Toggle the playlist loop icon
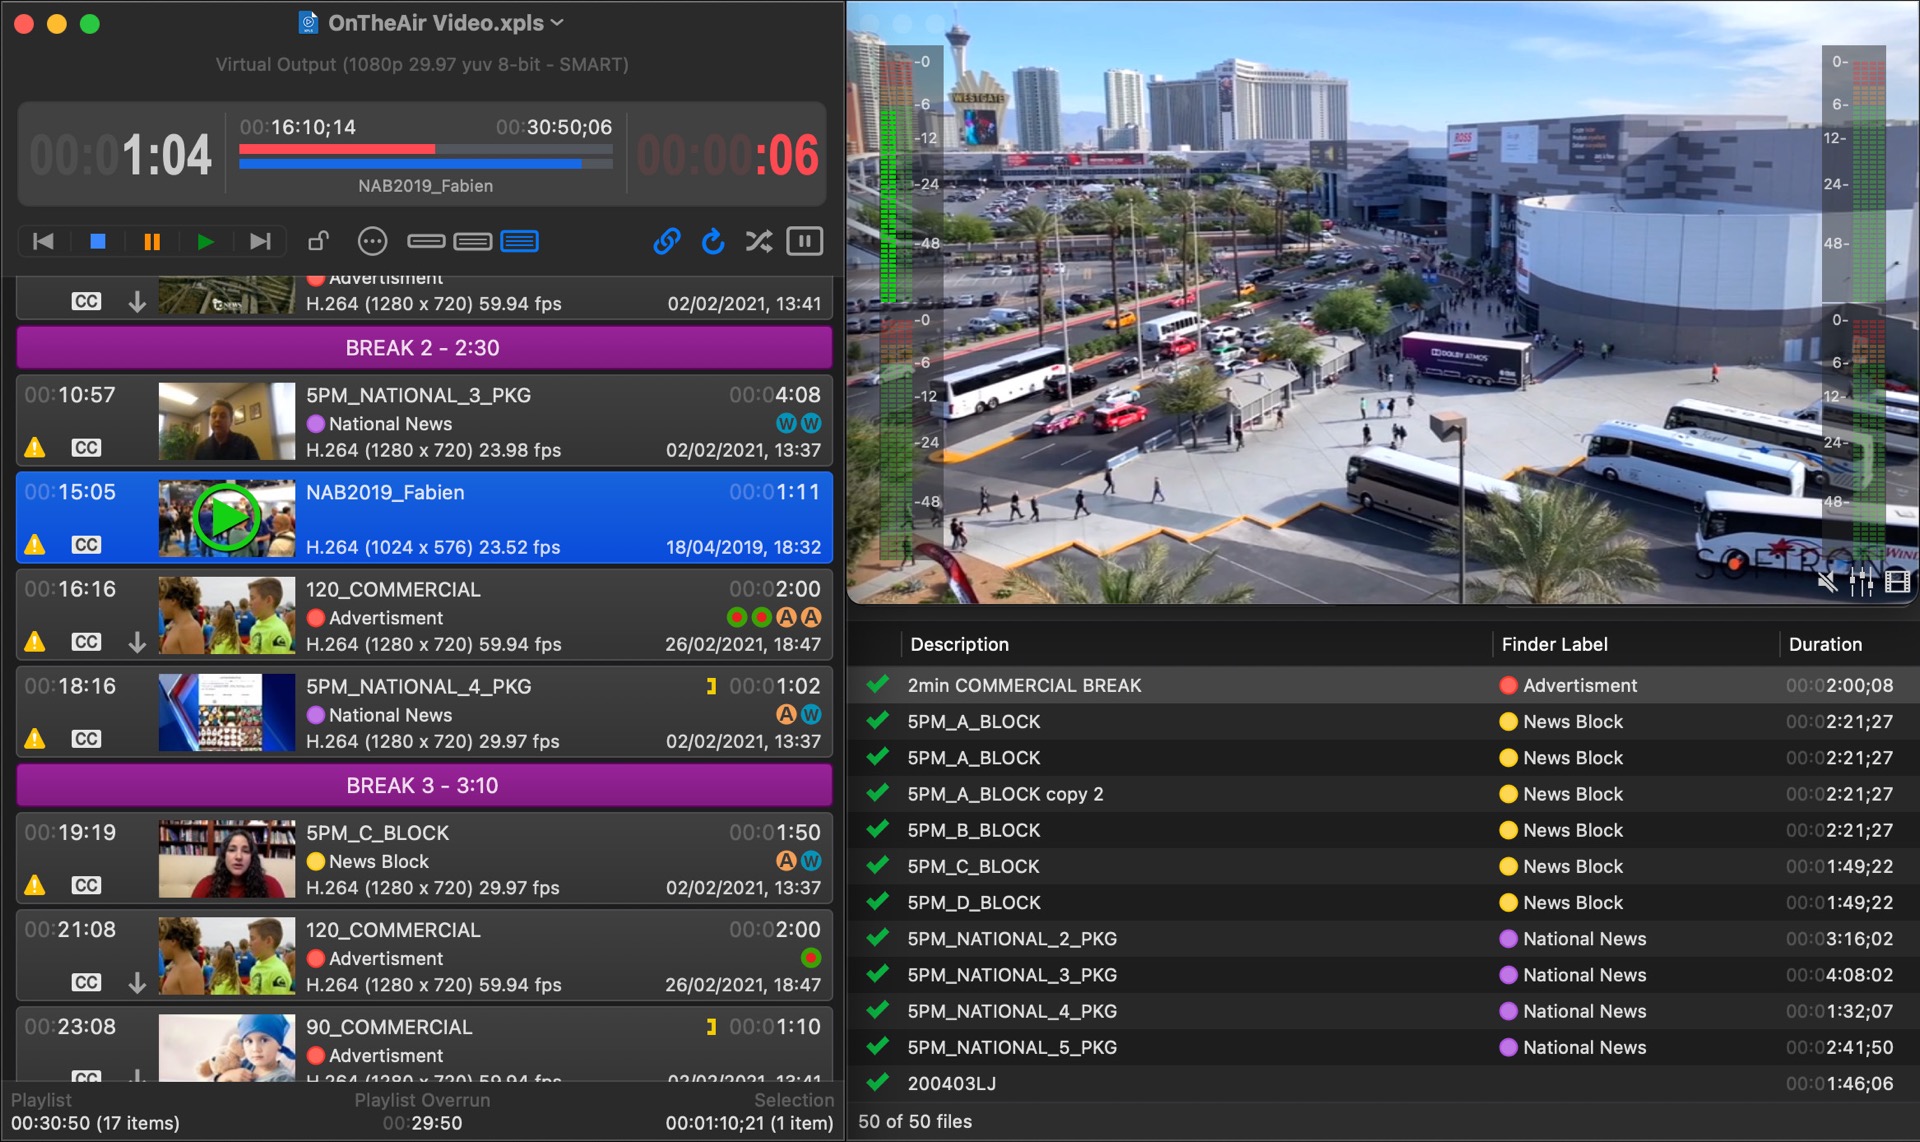 (x=713, y=241)
